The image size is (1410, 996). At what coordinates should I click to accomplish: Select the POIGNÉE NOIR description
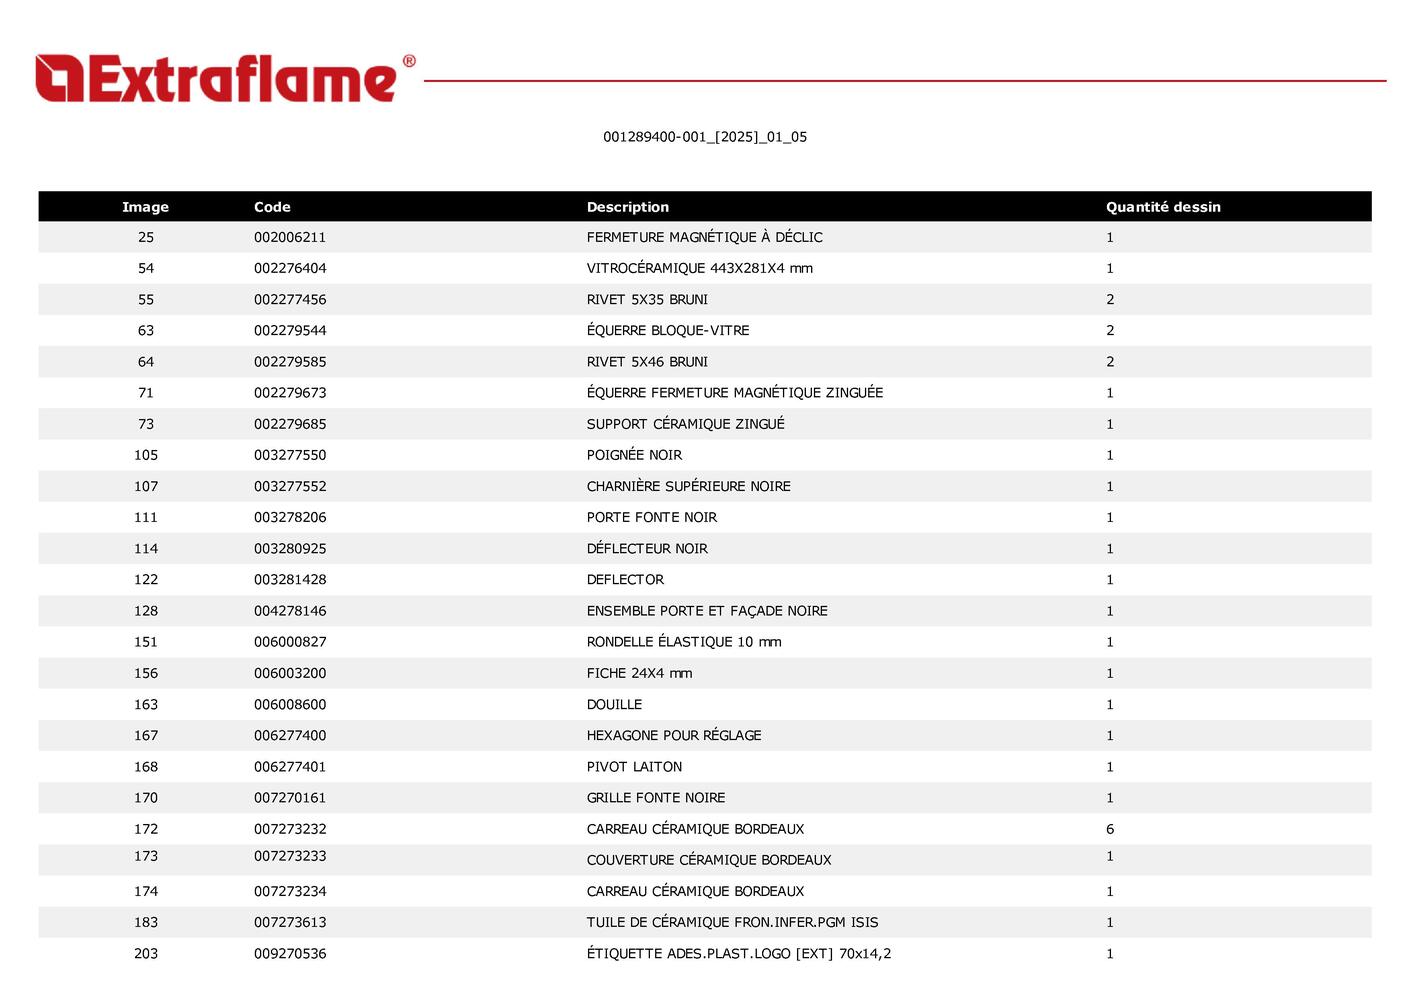coord(634,455)
